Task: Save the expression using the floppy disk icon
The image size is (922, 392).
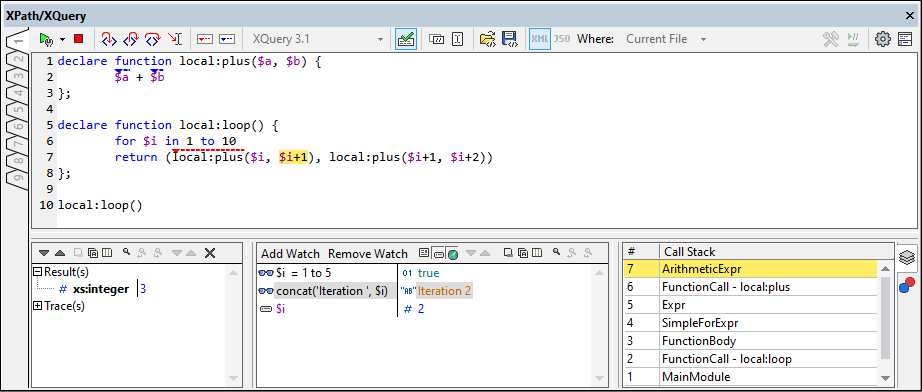Action: click(x=509, y=39)
